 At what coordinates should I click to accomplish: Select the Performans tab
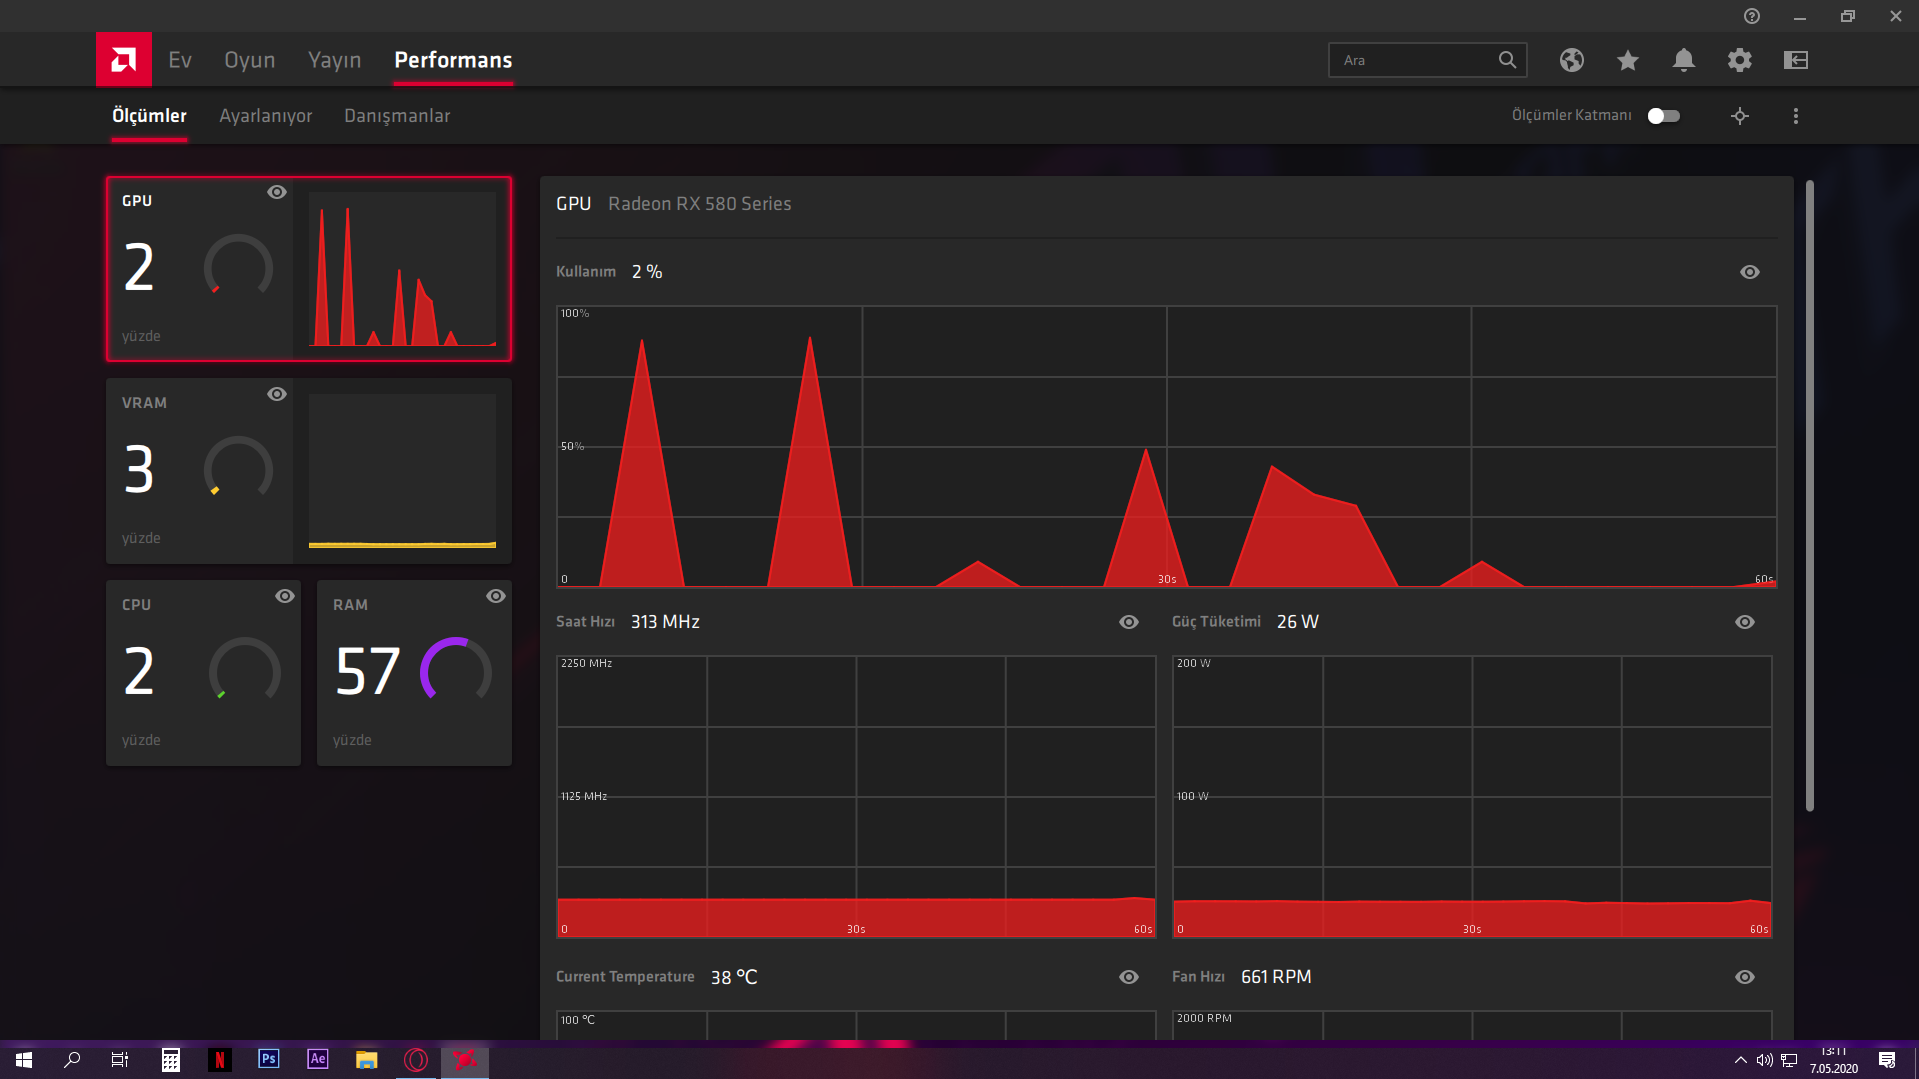coord(453,60)
